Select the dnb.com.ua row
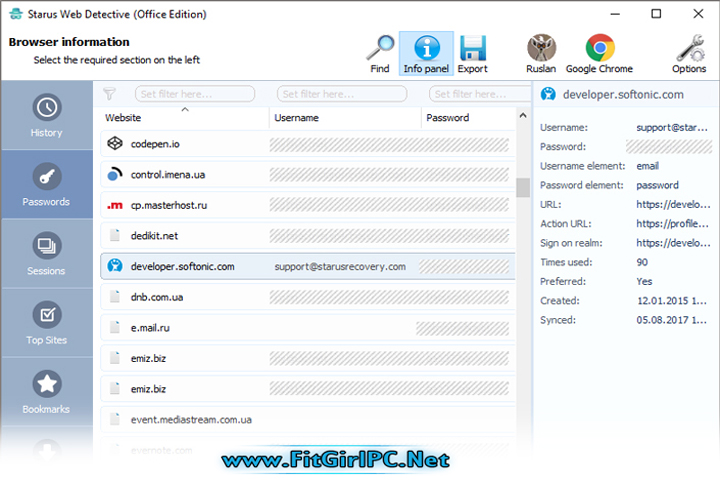Screen dimensions: 720x480 308,297
